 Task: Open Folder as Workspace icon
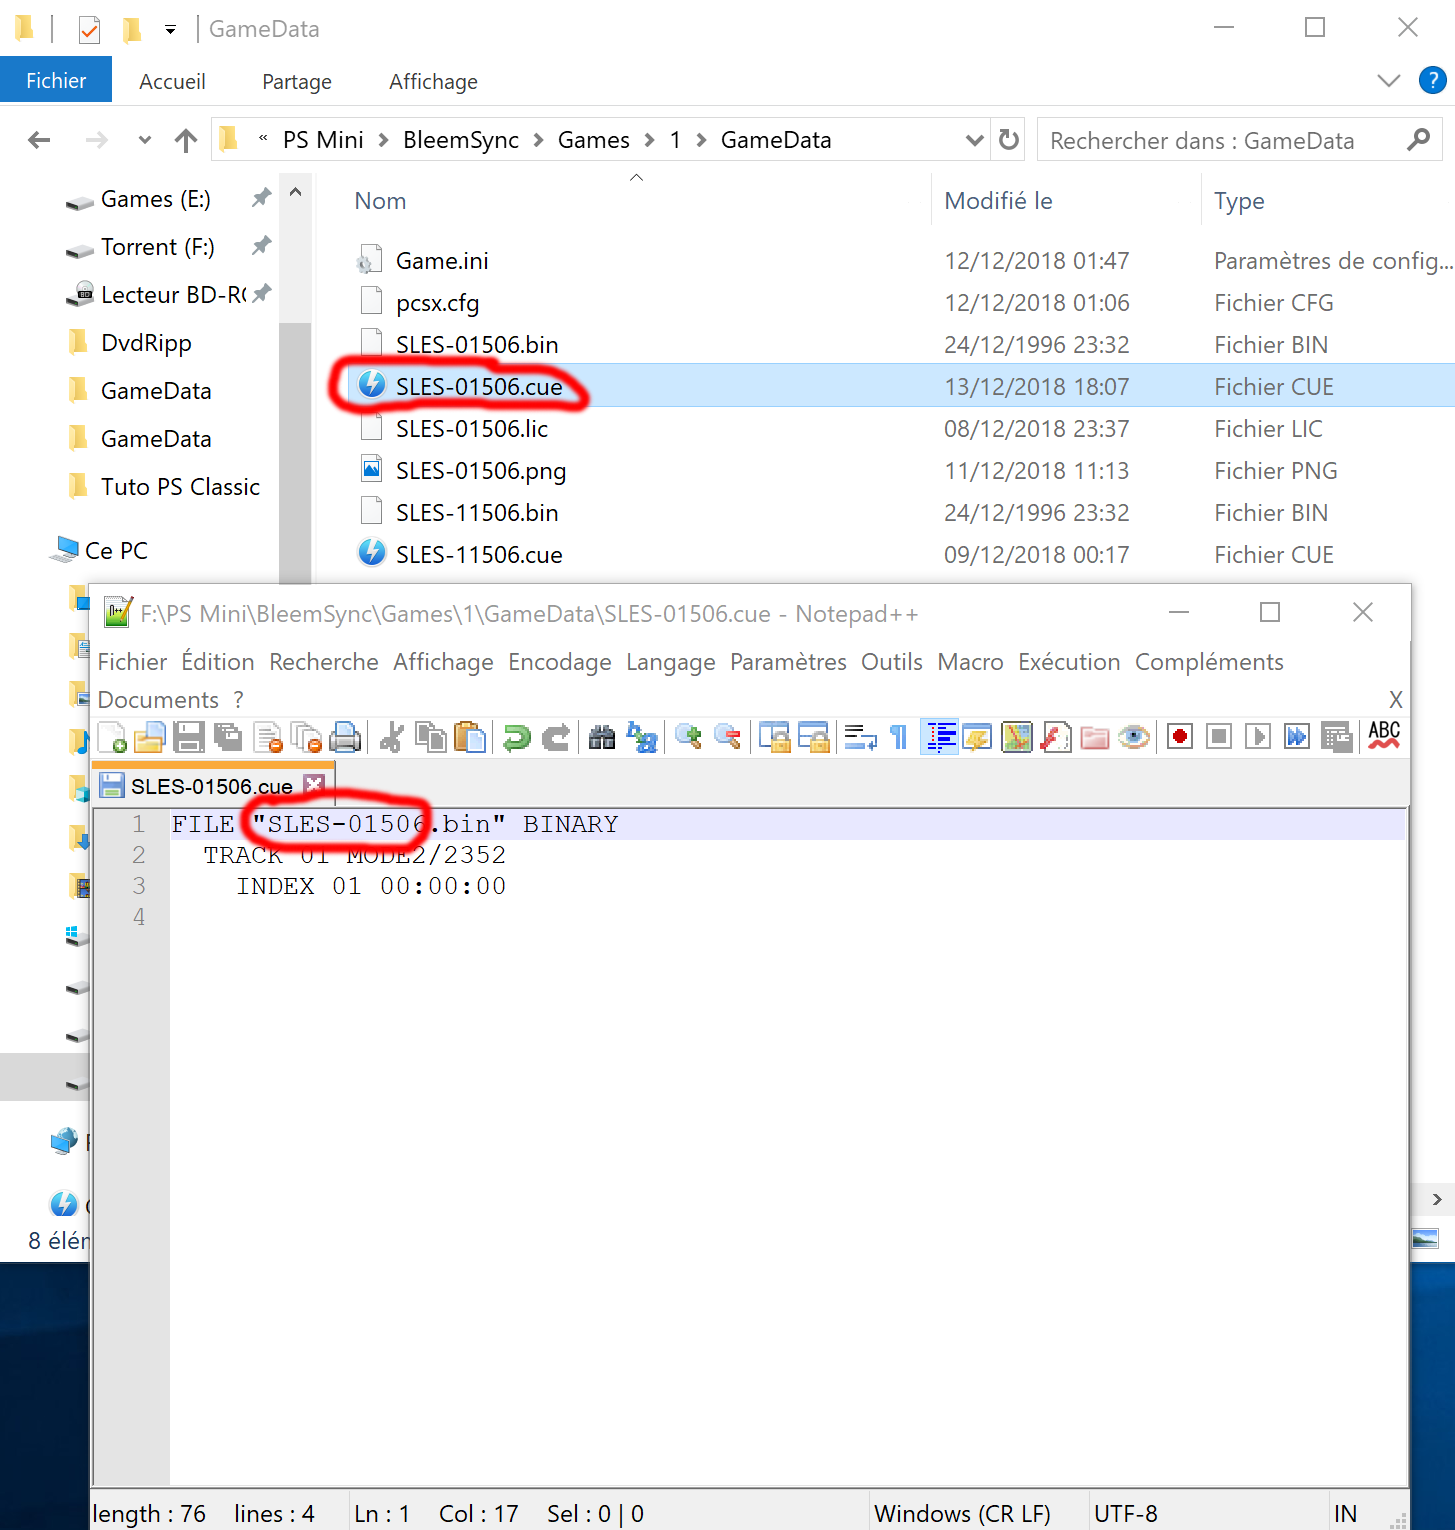point(1095,738)
